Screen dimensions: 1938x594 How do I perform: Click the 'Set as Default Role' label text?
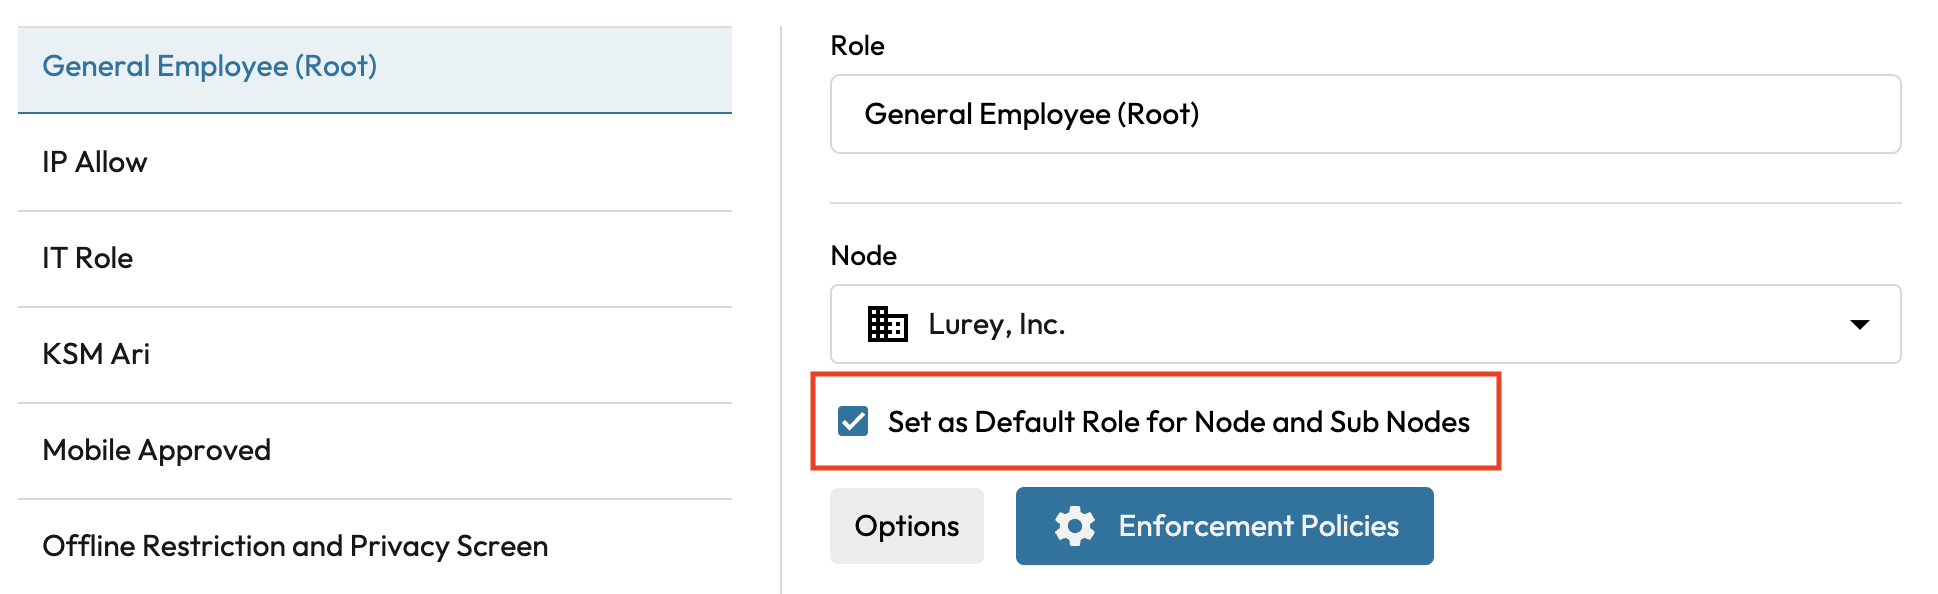tap(1178, 422)
